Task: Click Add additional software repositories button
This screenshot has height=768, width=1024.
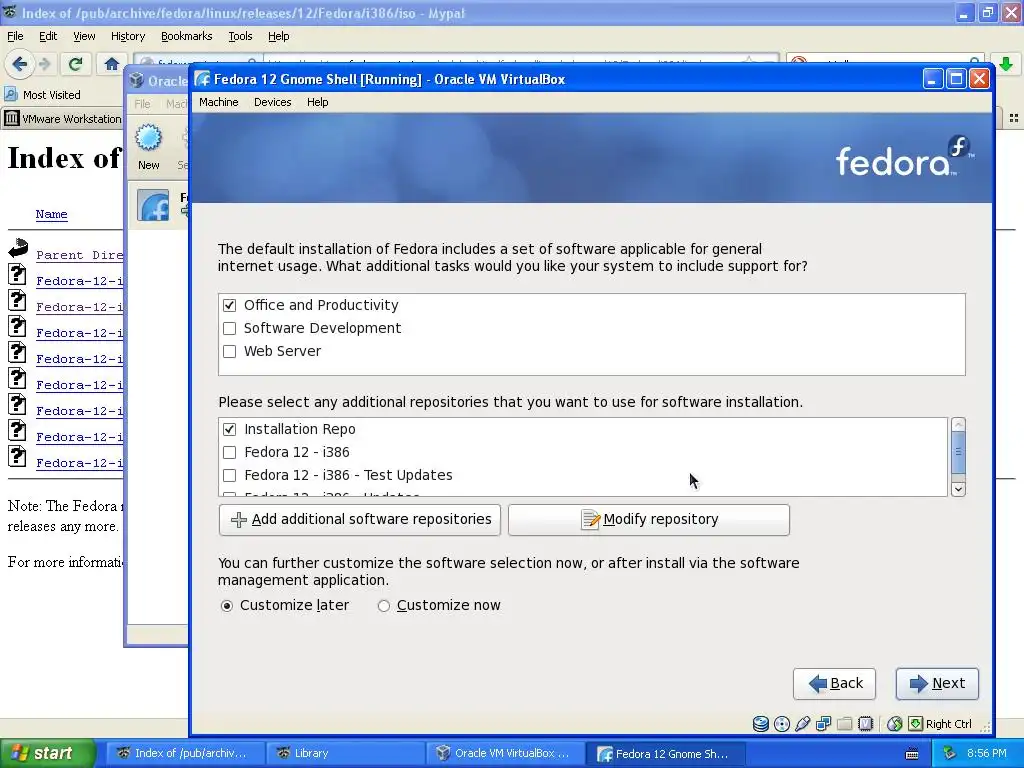Action: pos(360,520)
